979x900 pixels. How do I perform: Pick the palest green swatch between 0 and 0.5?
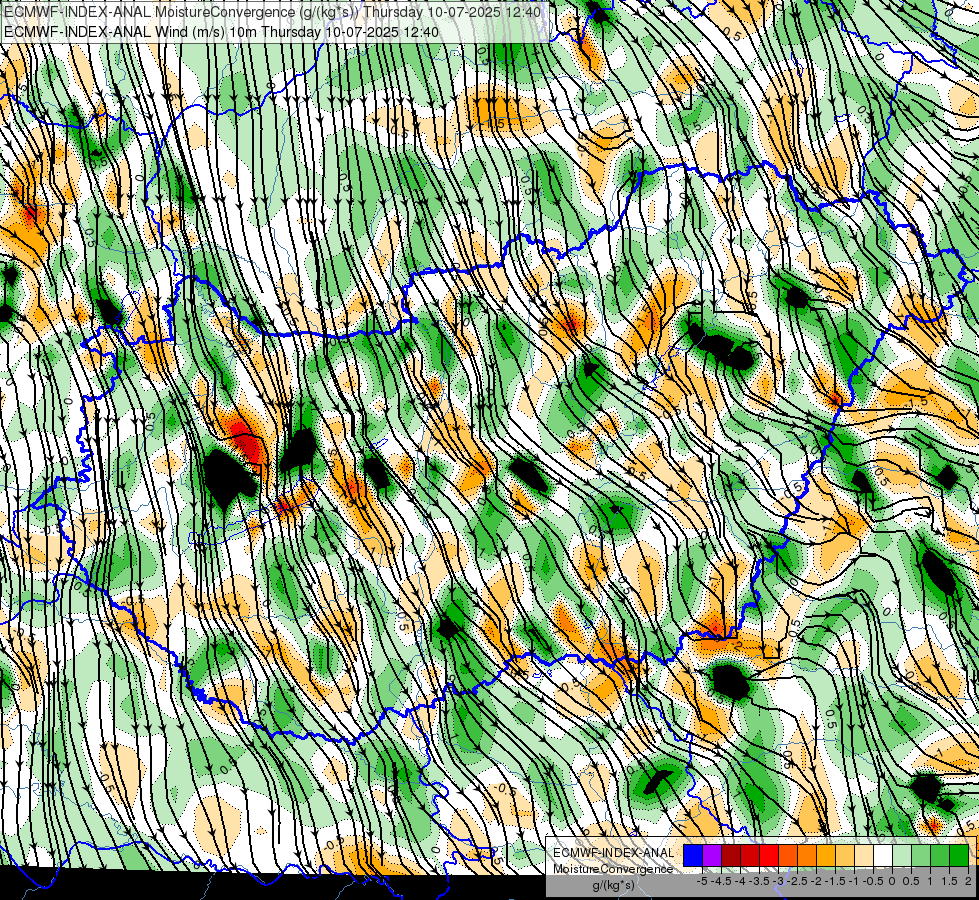[x=902, y=855]
